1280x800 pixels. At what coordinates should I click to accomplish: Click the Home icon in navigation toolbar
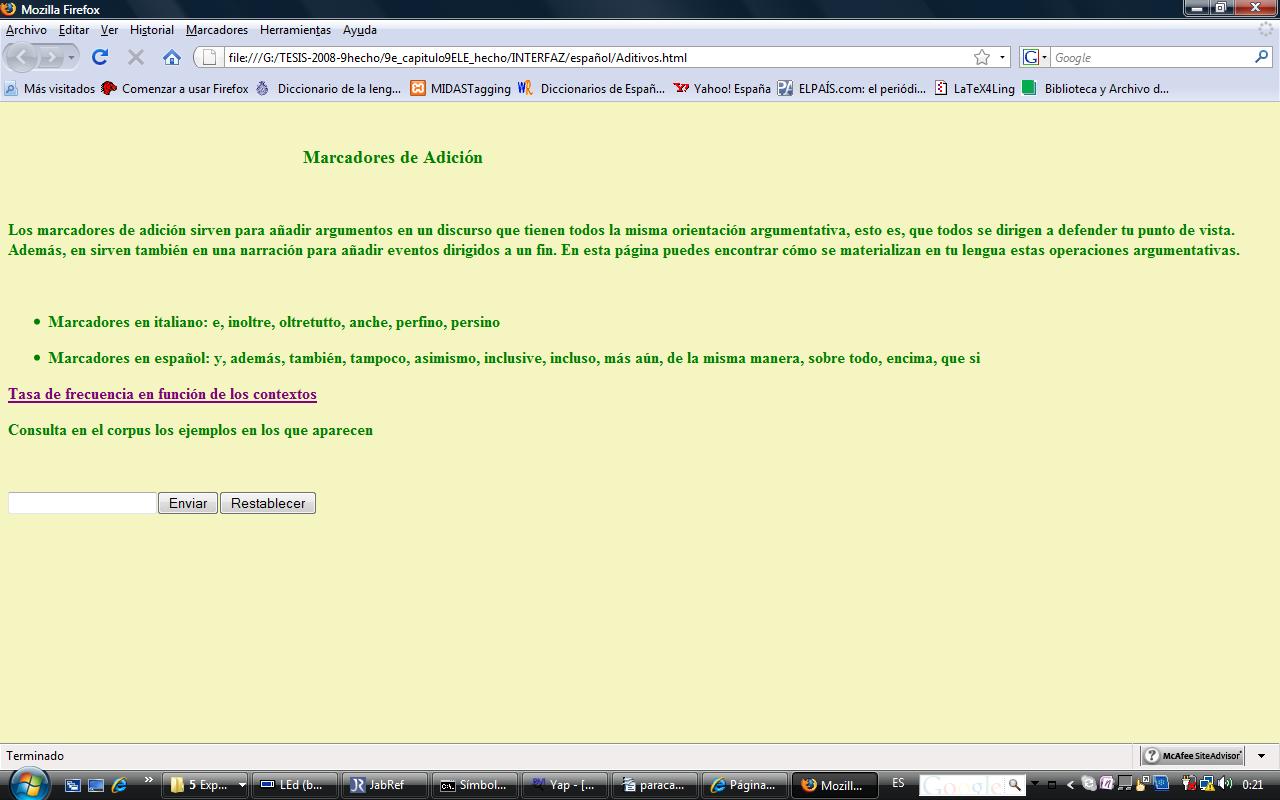pyautogui.click(x=172, y=57)
